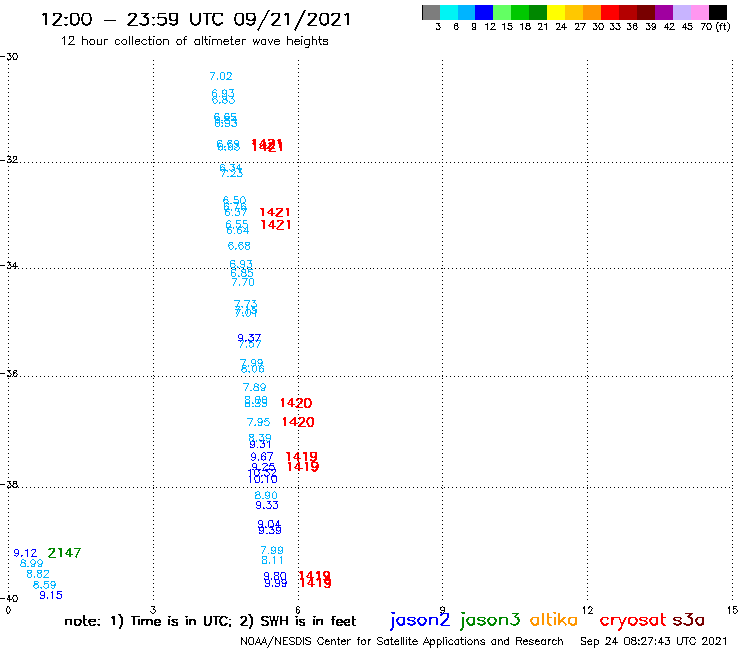Click the jason3 satellite label
The width and height of the screenshot is (740, 650).
tap(490, 620)
